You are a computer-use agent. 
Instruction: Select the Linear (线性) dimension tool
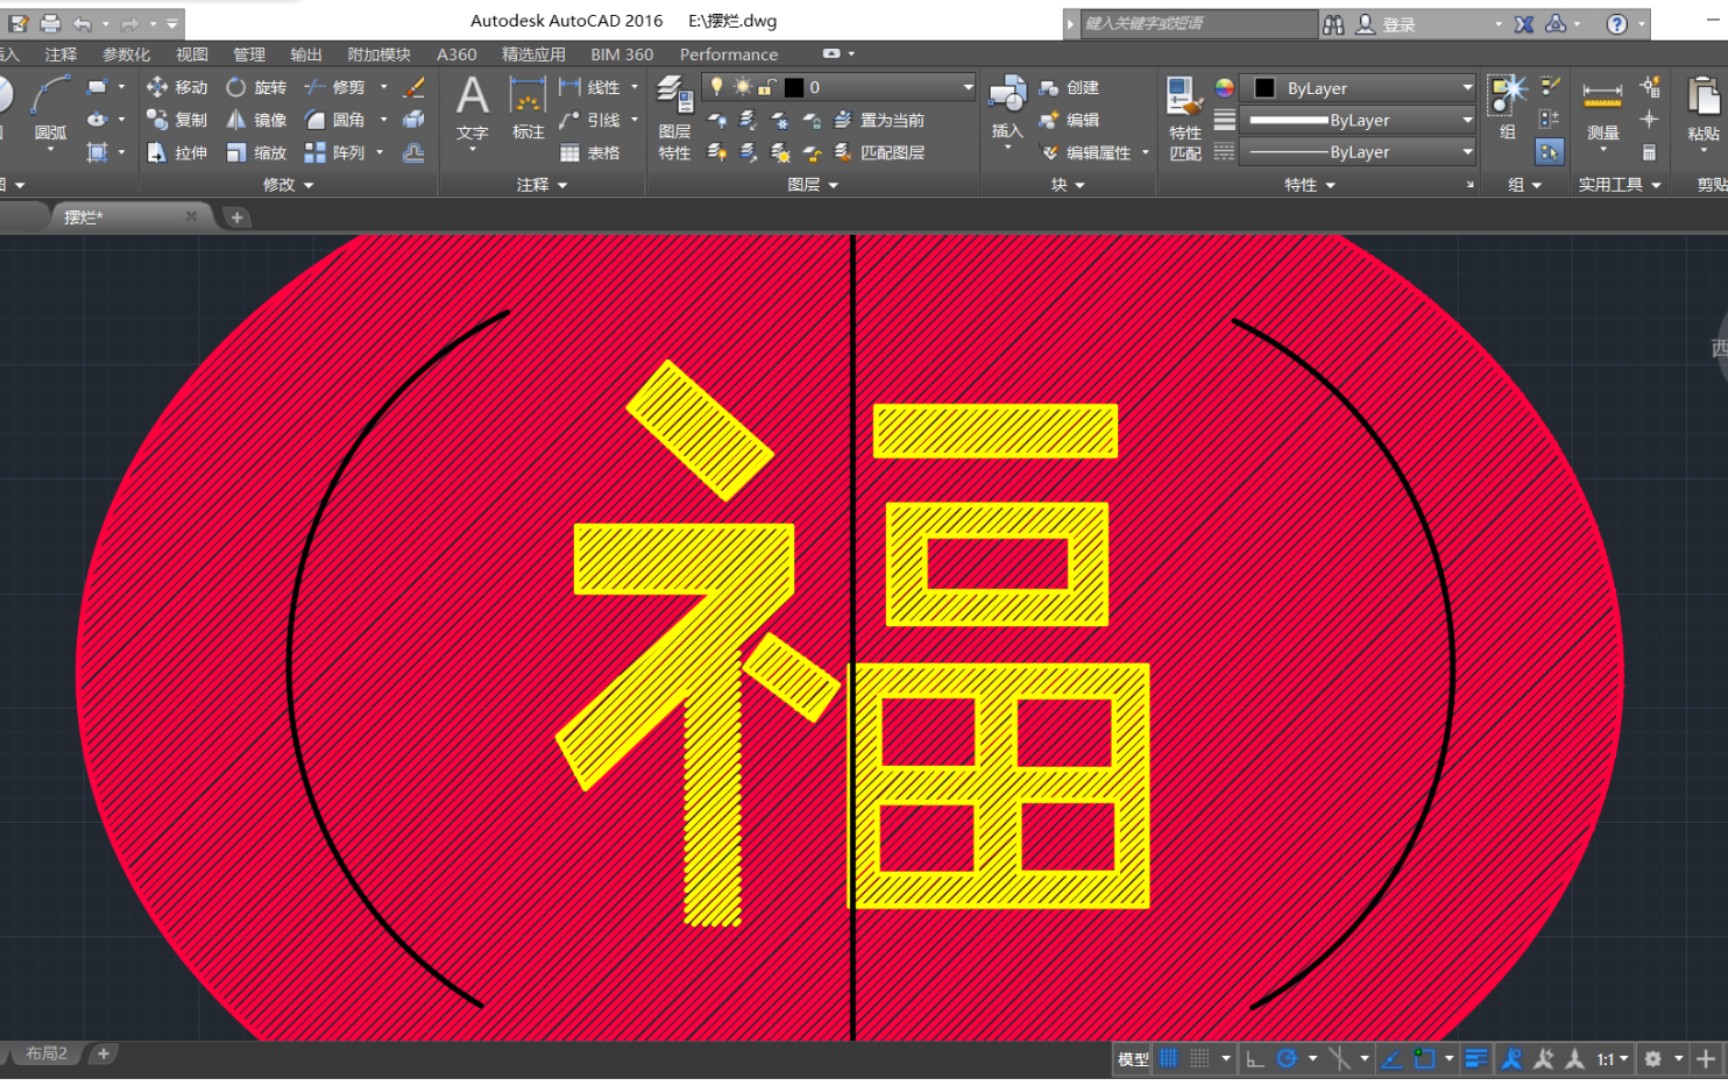point(590,88)
